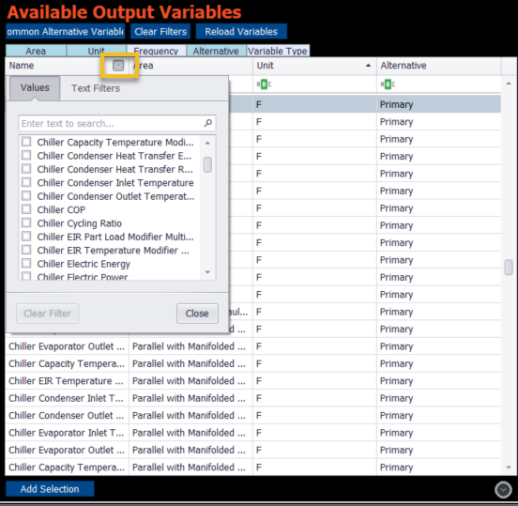Click the filter list scroll up arrow
This screenshot has width=518, height=506.
207,143
